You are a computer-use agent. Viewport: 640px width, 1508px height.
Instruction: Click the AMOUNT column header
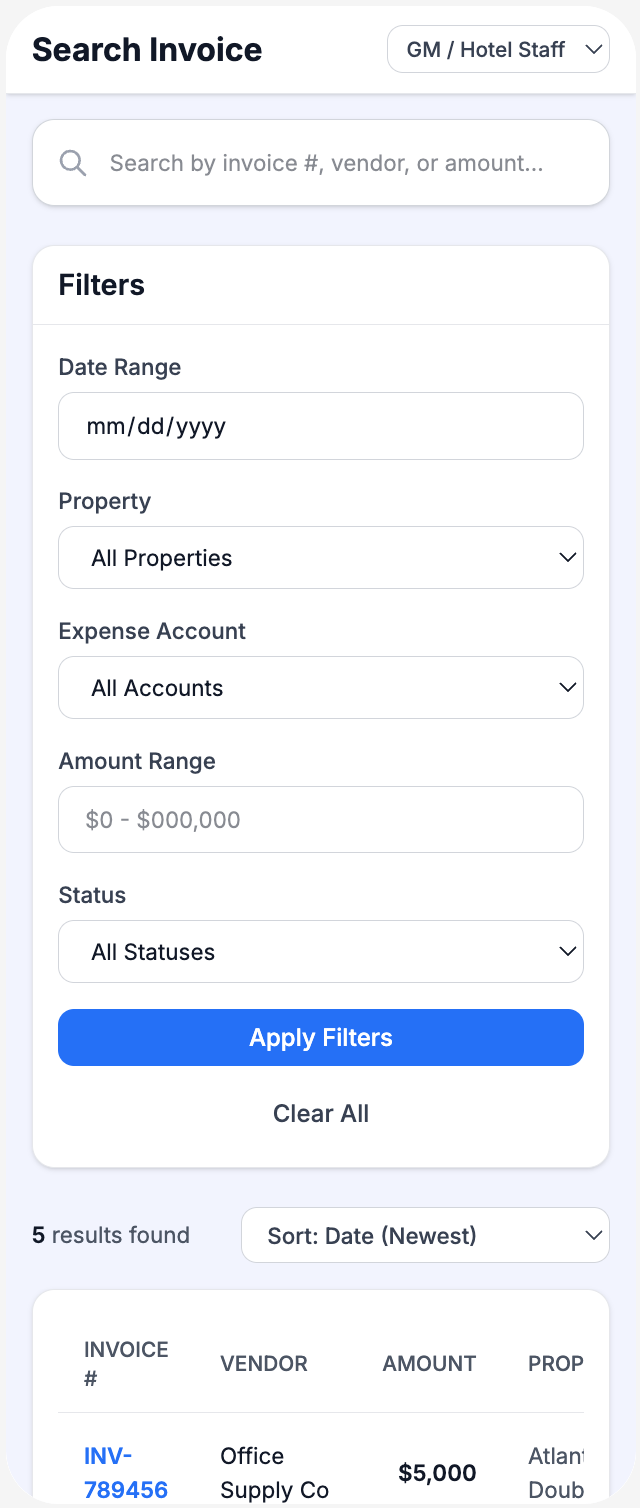429,1363
